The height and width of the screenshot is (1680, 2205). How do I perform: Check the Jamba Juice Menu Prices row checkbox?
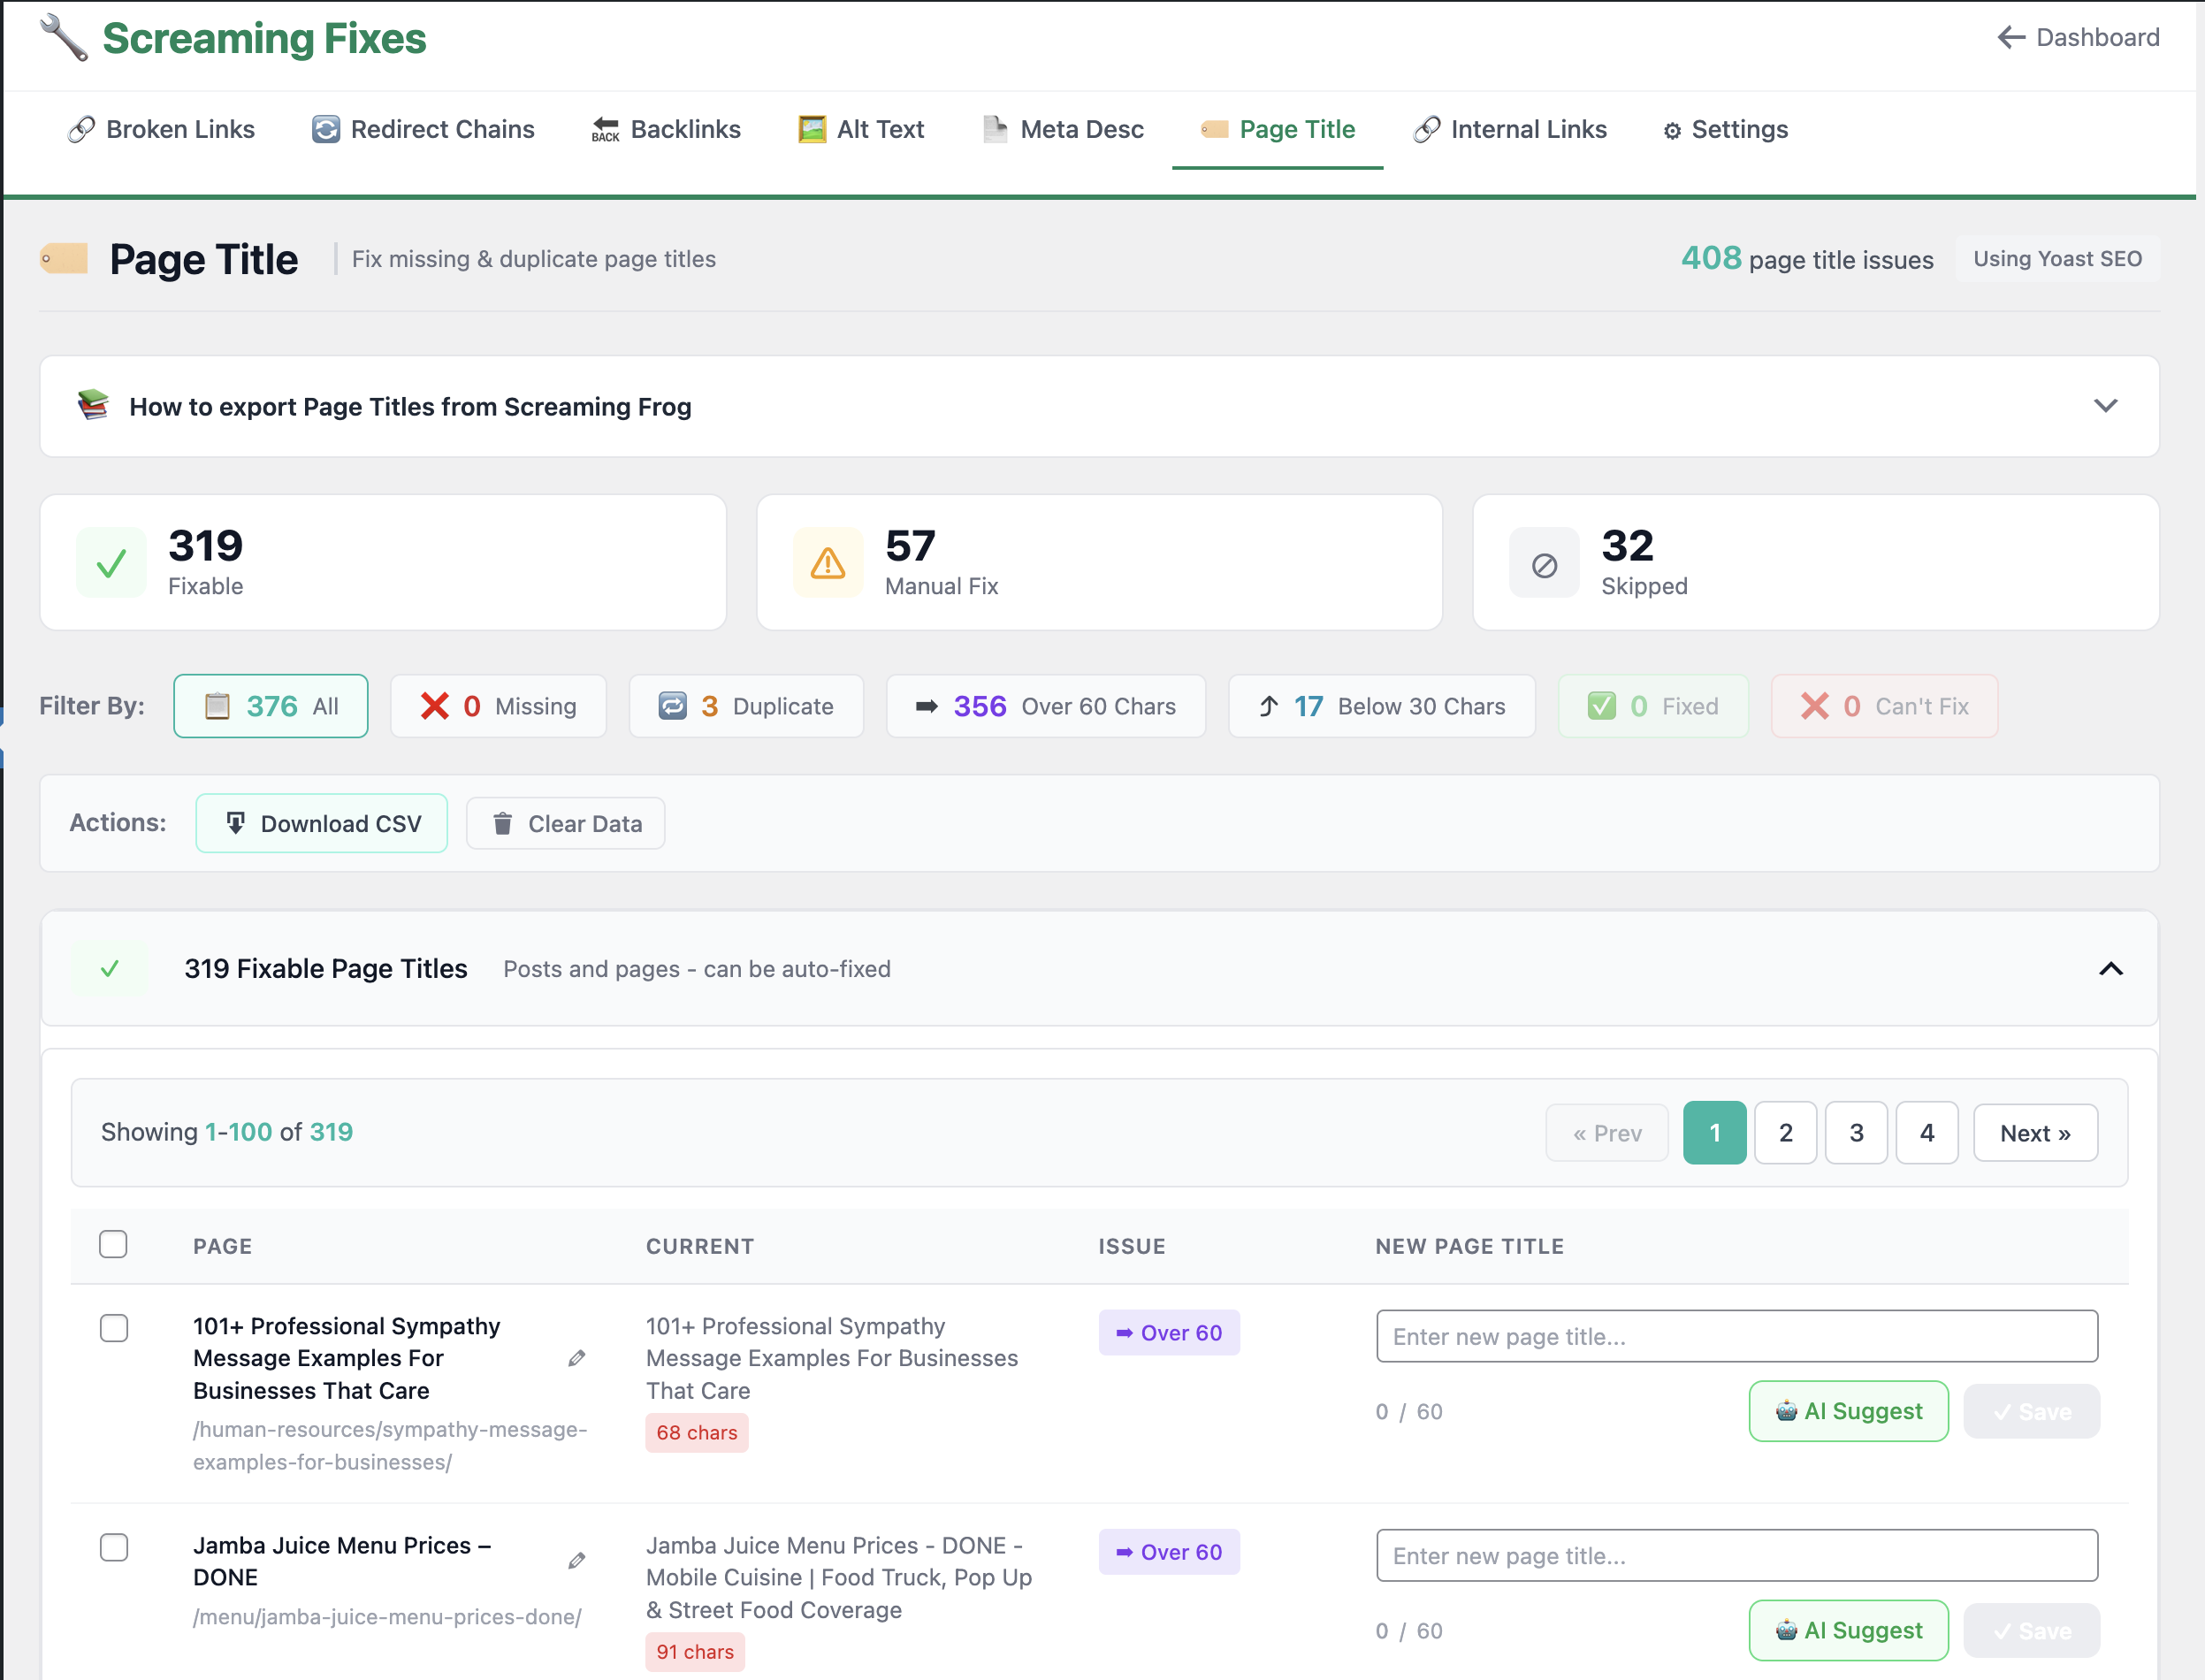coord(114,1547)
